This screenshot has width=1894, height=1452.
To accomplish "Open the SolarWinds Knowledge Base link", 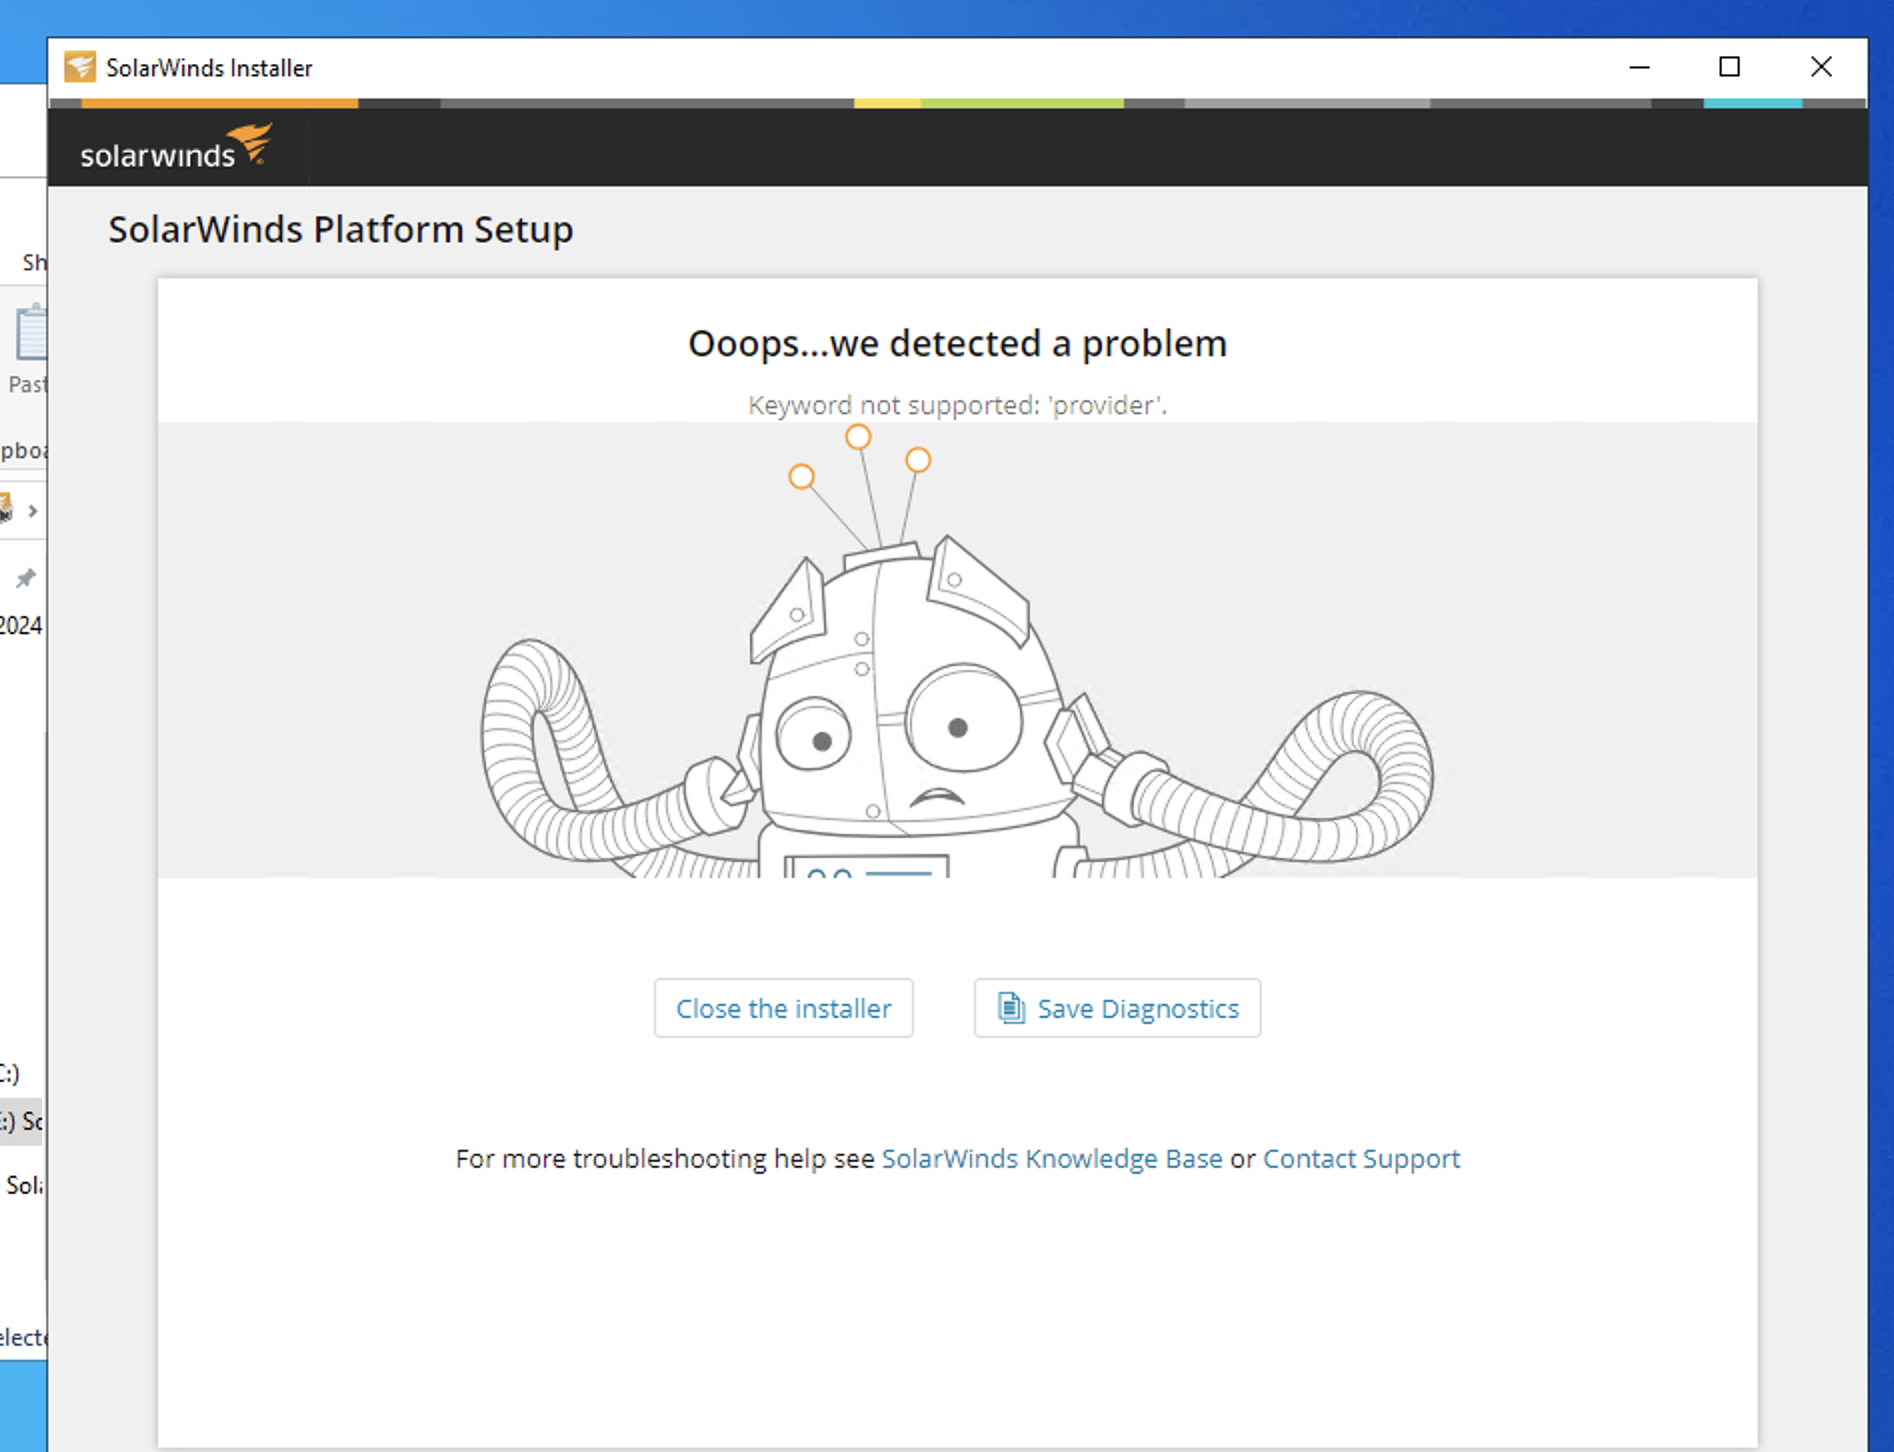I will click(1052, 1158).
